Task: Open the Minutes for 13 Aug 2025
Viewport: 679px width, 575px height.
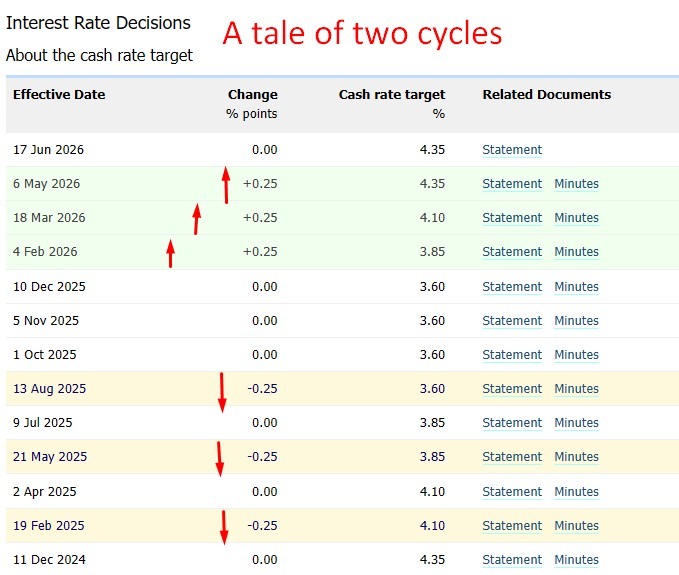Action: click(576, 389)
